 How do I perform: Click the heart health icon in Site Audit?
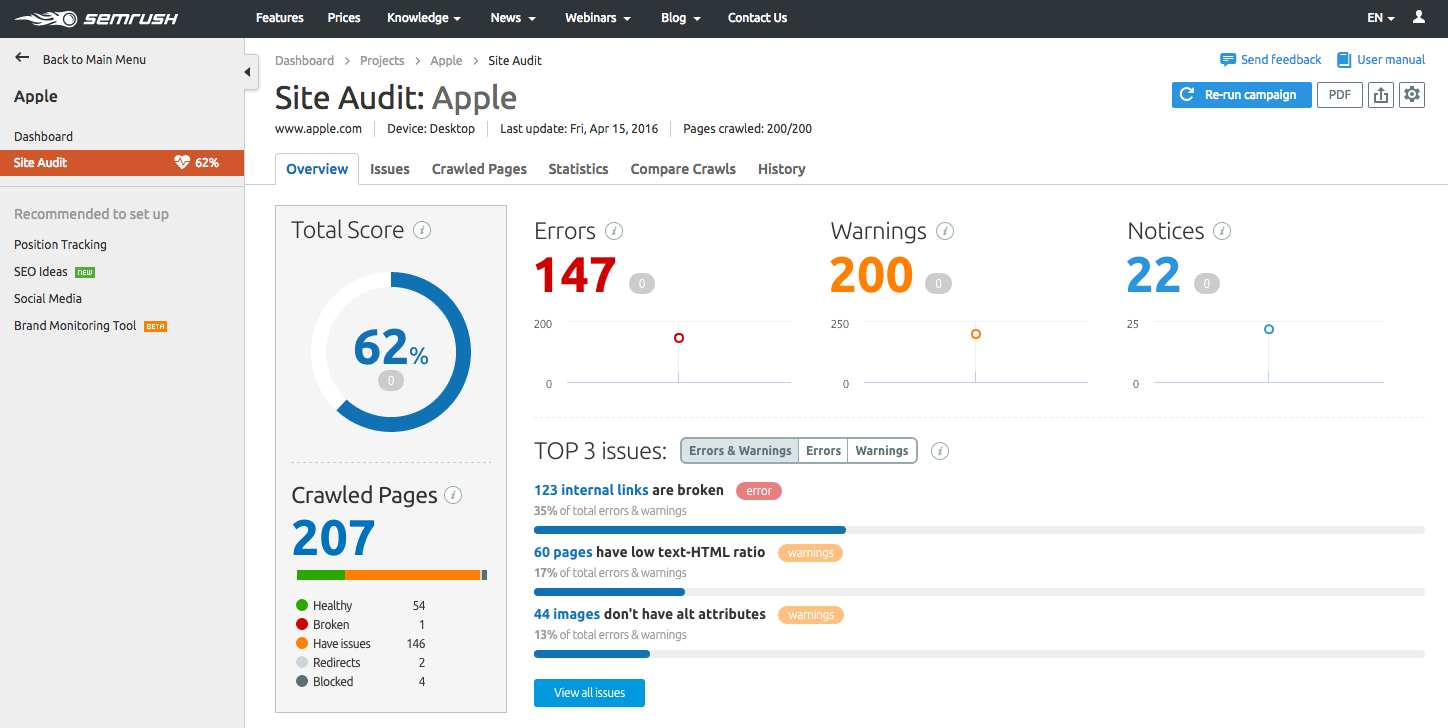[x=182, y=162]
